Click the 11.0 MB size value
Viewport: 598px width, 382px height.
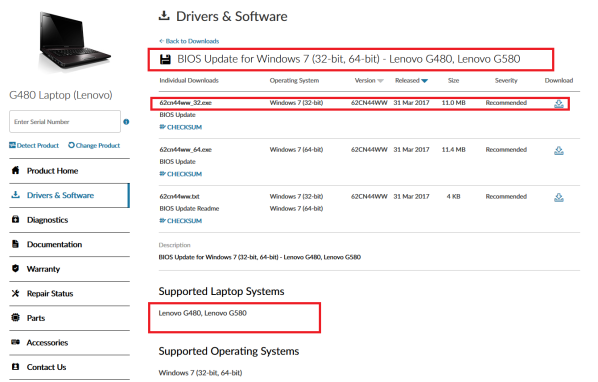(453, 103)
